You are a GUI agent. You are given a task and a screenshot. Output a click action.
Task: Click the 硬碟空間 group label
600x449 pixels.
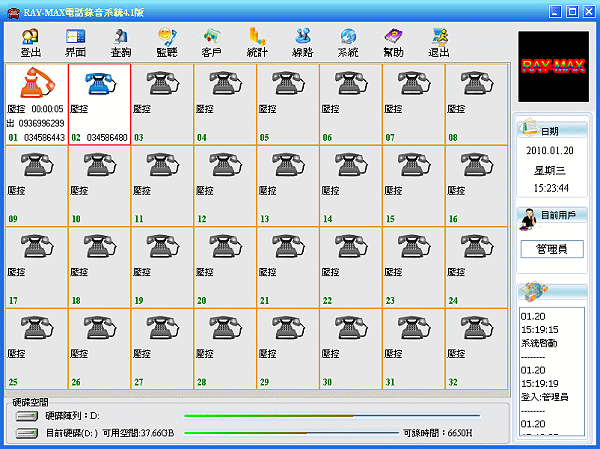coord(30,402)
